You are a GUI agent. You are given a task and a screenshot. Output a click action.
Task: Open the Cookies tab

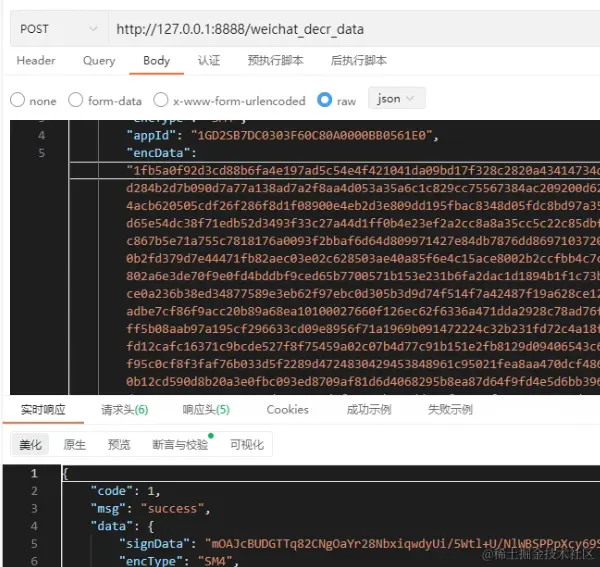pyautogui.click(x=288, y=410)
